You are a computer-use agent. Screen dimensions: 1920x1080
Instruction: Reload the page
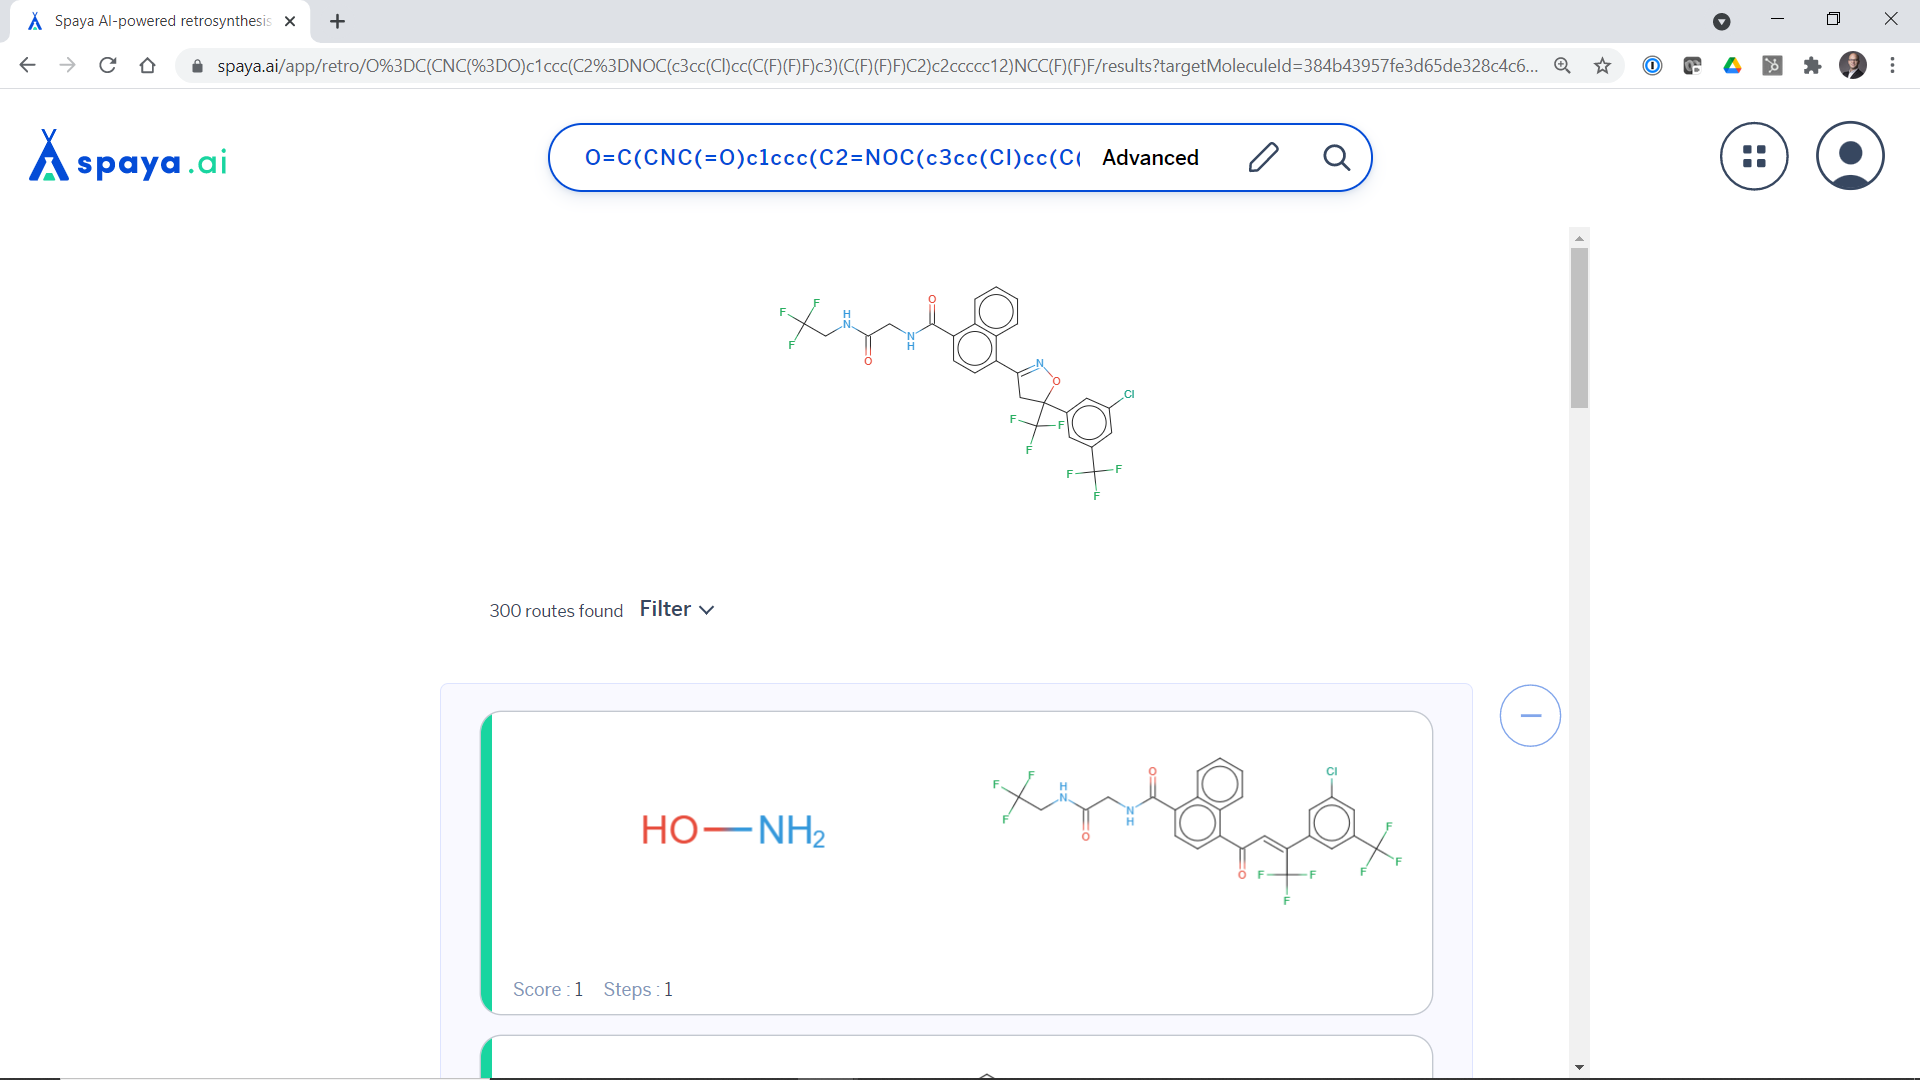point(108,66)
